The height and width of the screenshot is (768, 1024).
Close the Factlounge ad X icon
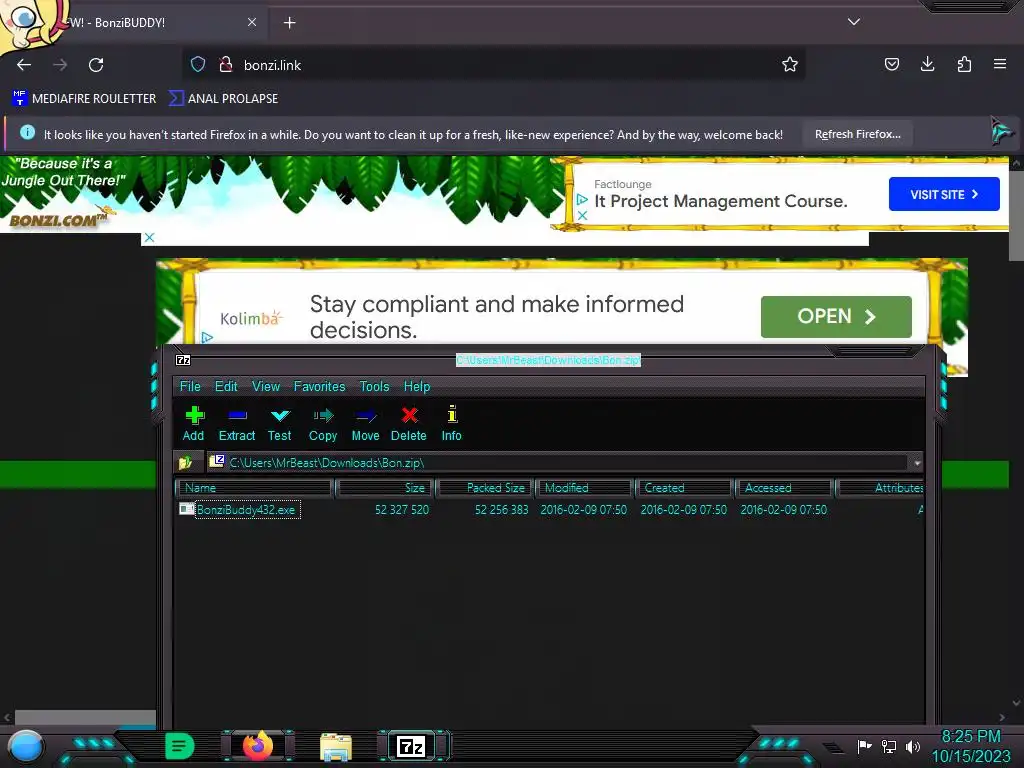tap(583, 215)
